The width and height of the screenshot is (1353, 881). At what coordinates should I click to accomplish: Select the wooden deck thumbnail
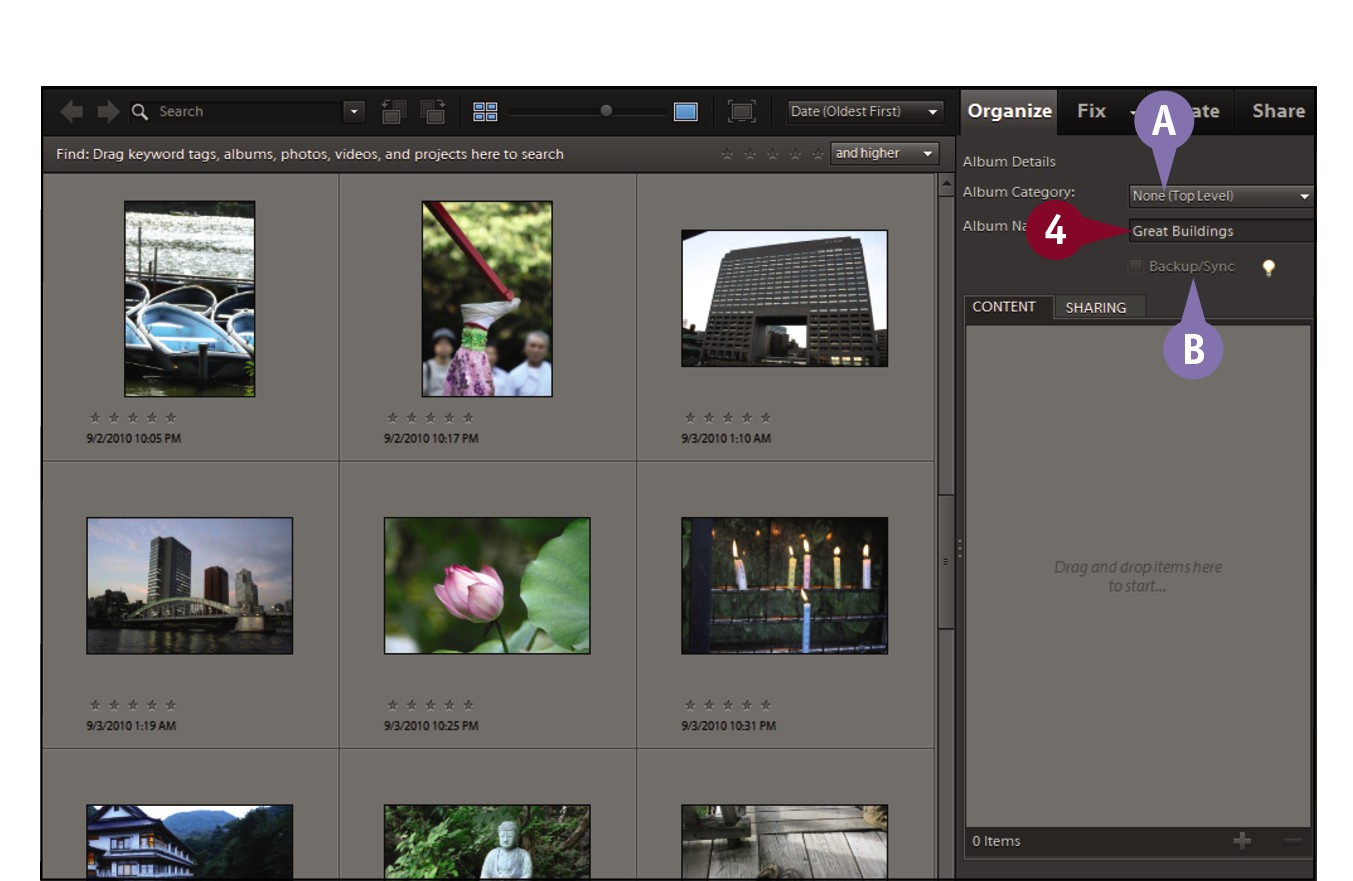click(784, 842)
